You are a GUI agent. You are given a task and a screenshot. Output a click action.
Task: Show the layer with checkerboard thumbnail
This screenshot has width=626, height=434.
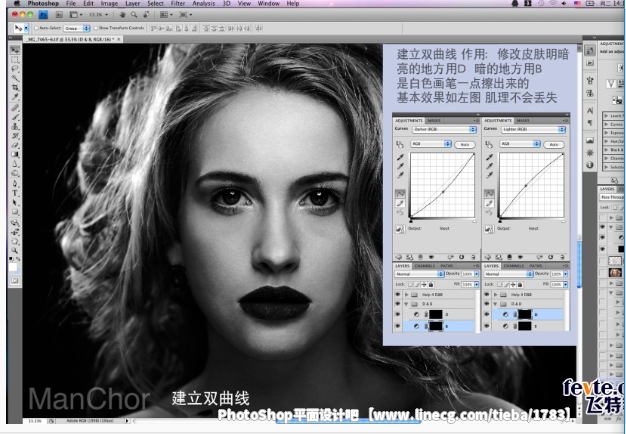pos(602,261)
